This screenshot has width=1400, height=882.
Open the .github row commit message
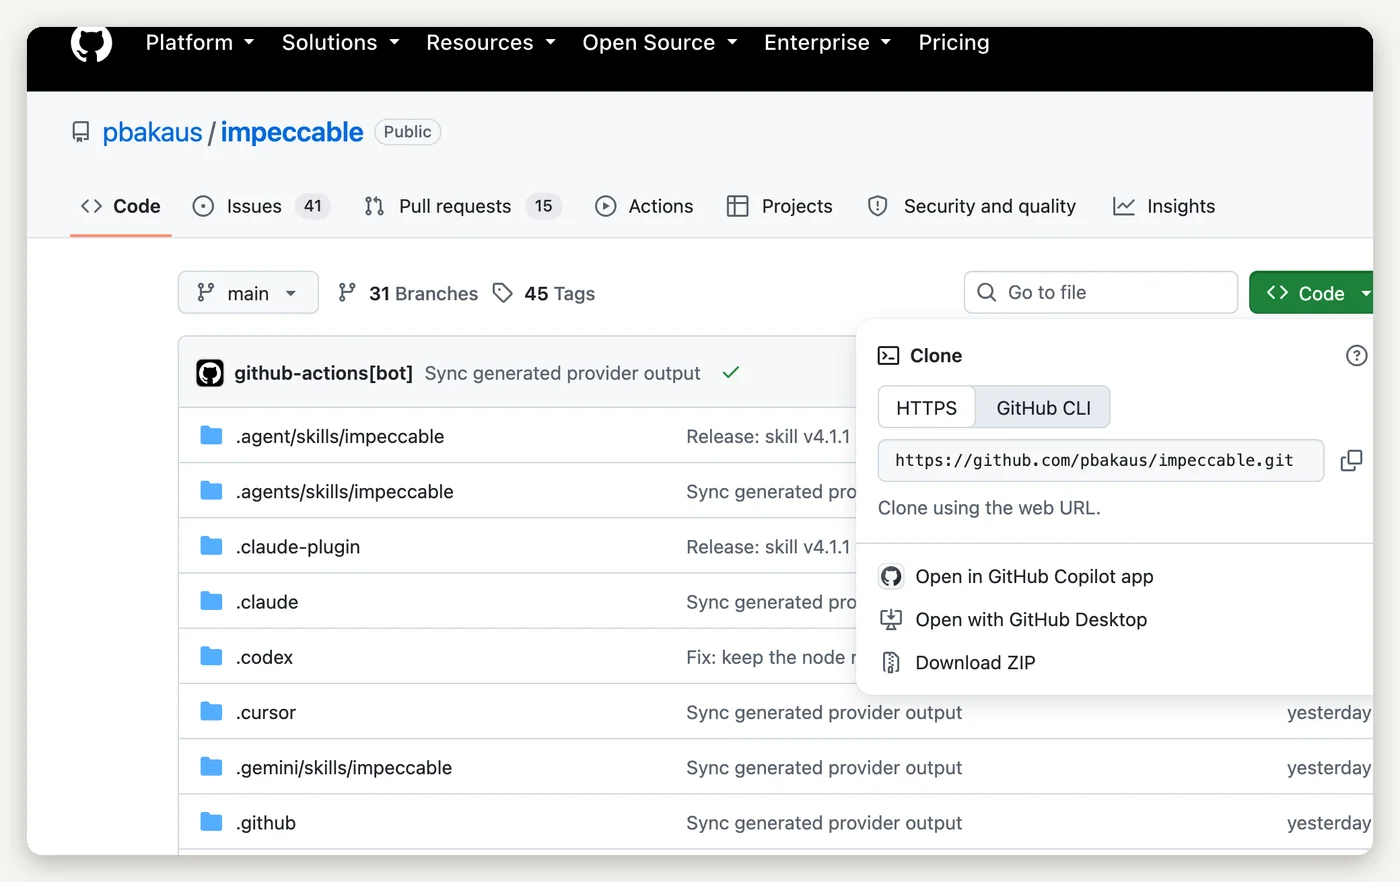click(x=824, y=823)
